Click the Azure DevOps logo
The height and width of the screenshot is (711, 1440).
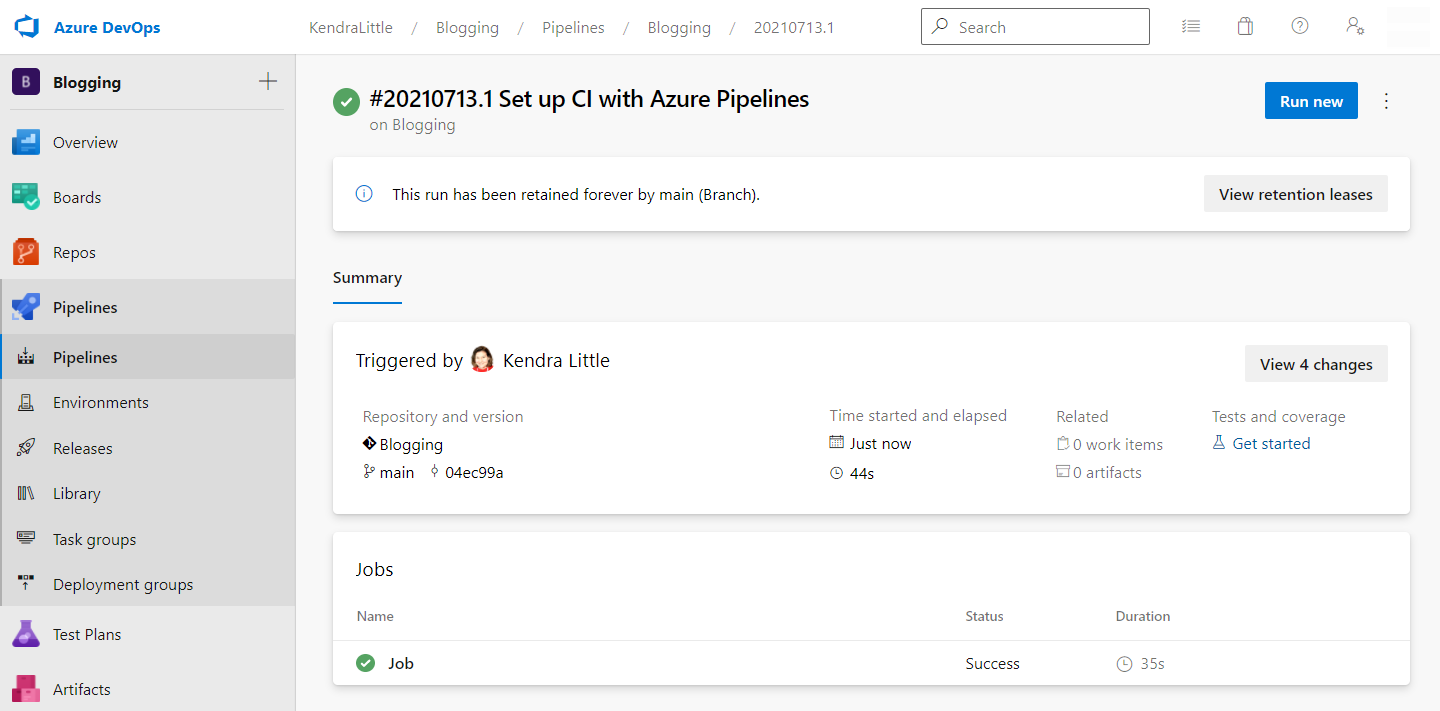coord(27,26)
